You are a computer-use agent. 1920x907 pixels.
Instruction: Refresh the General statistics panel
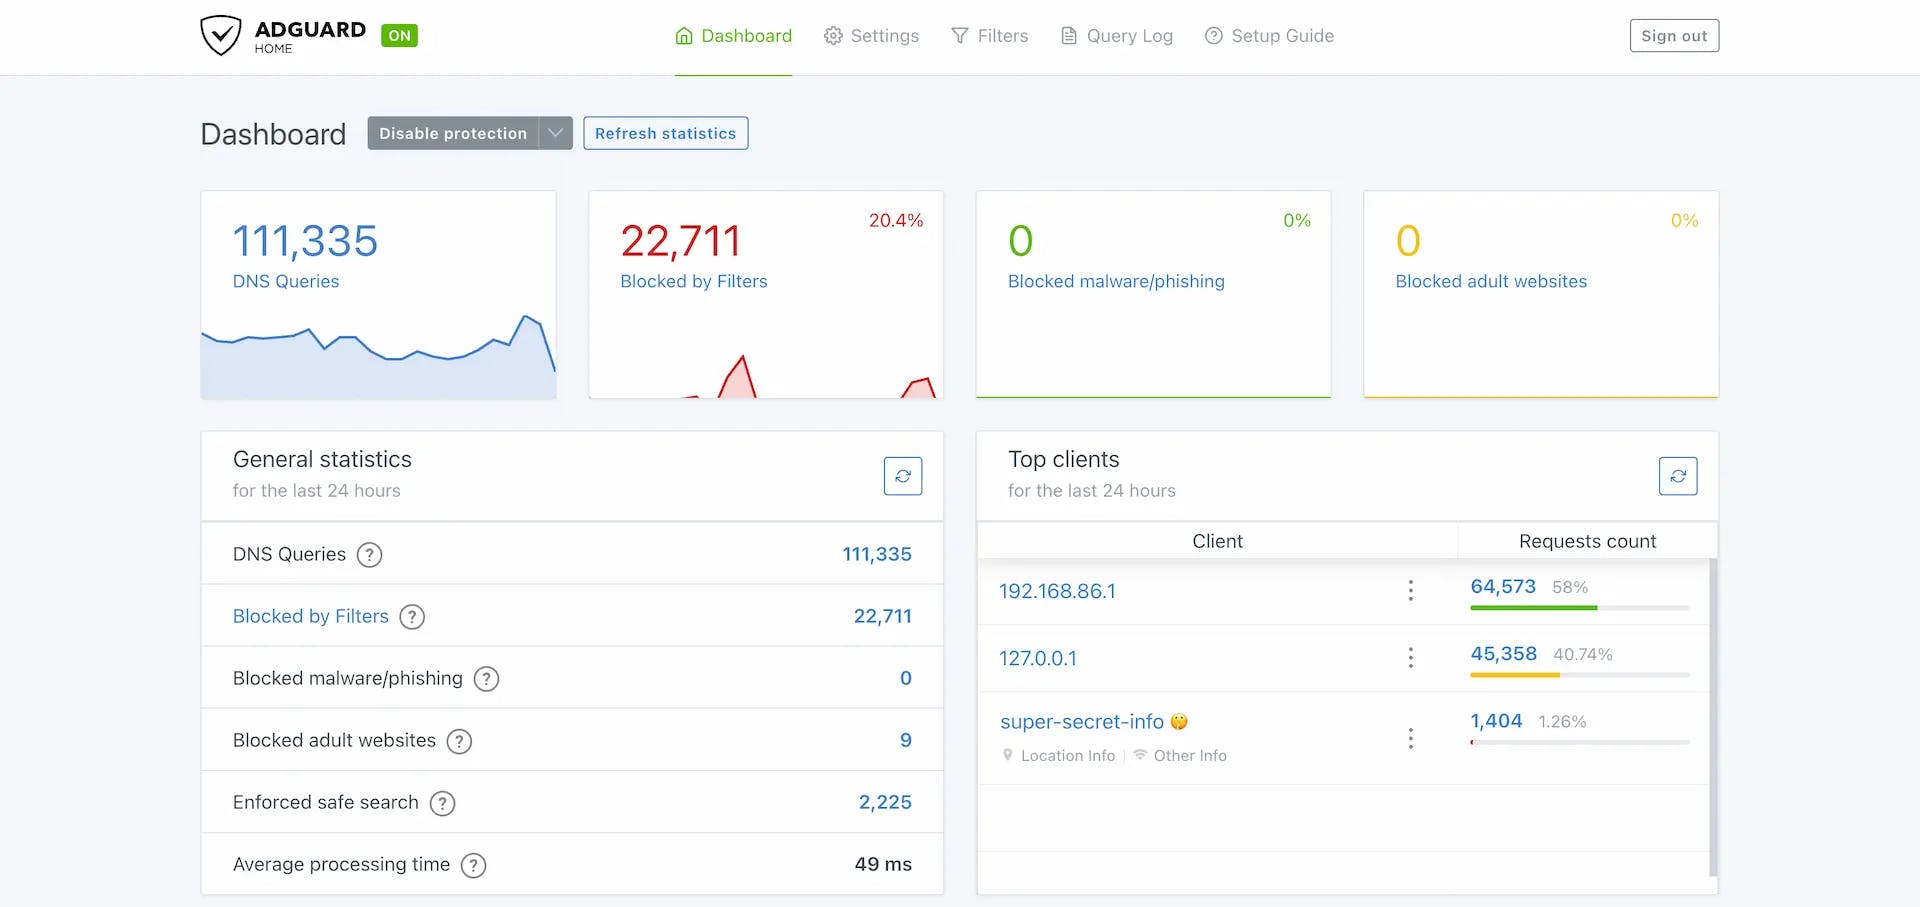903,476
